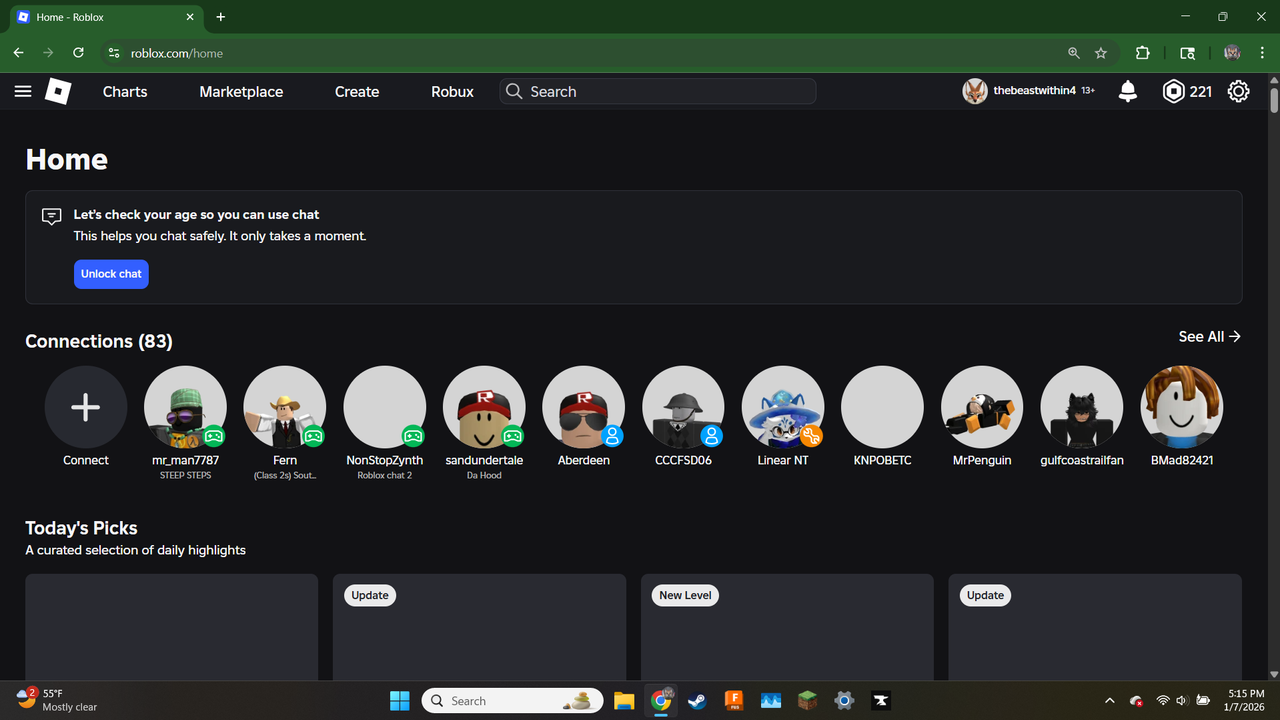The width and height of the screenshot is (1280, 720).
Task: Click STEEP STEPS under mr_man7787
Action: 185,476
